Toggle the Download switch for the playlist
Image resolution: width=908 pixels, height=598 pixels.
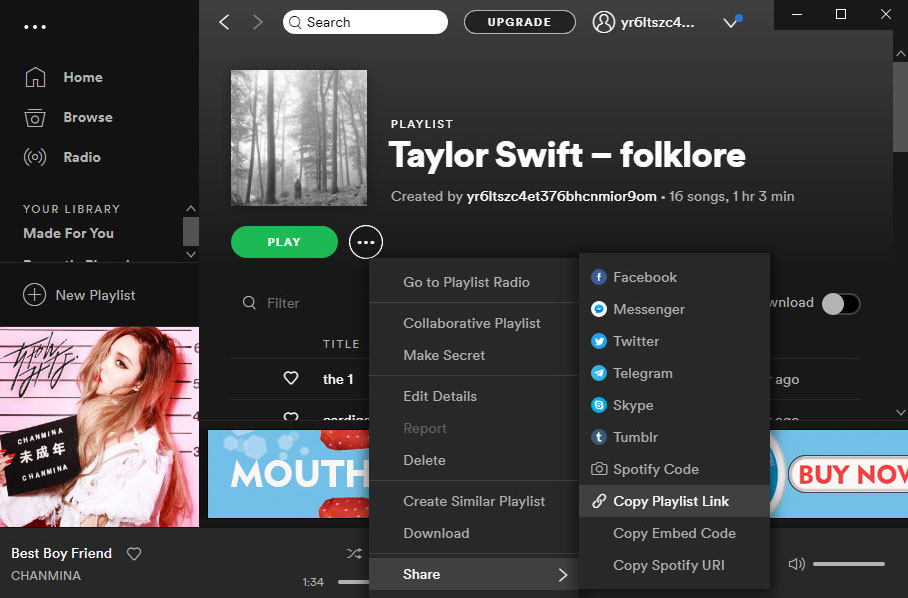(841, 303)
